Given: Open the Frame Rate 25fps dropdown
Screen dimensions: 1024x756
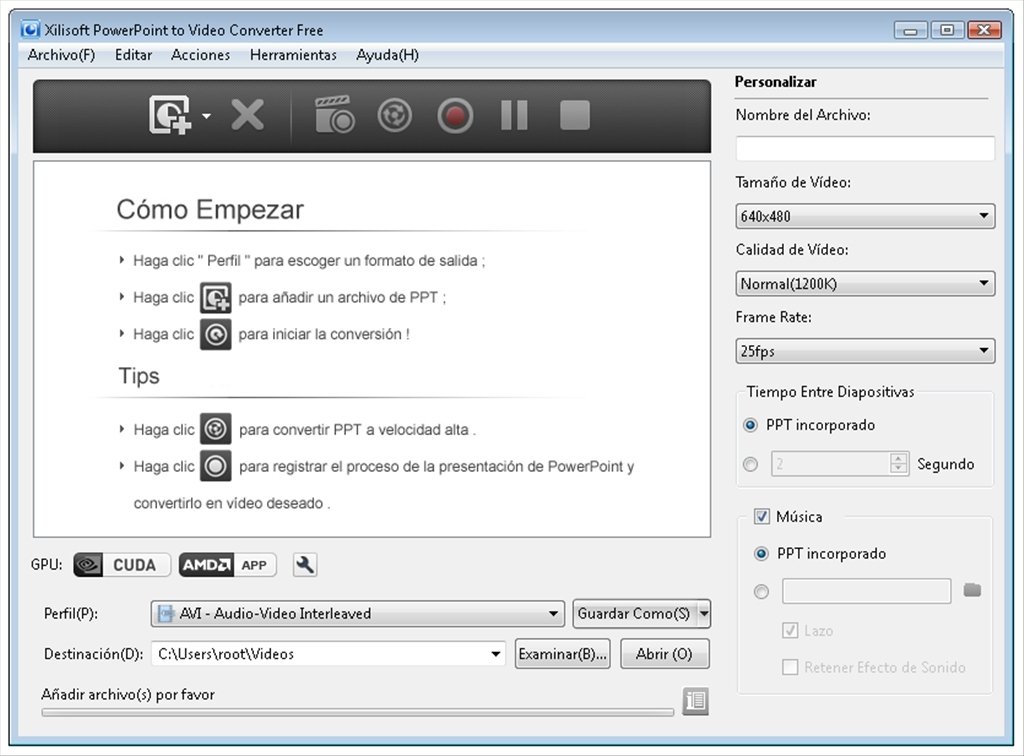Looking at the screenshot, I should click(865, 351).
